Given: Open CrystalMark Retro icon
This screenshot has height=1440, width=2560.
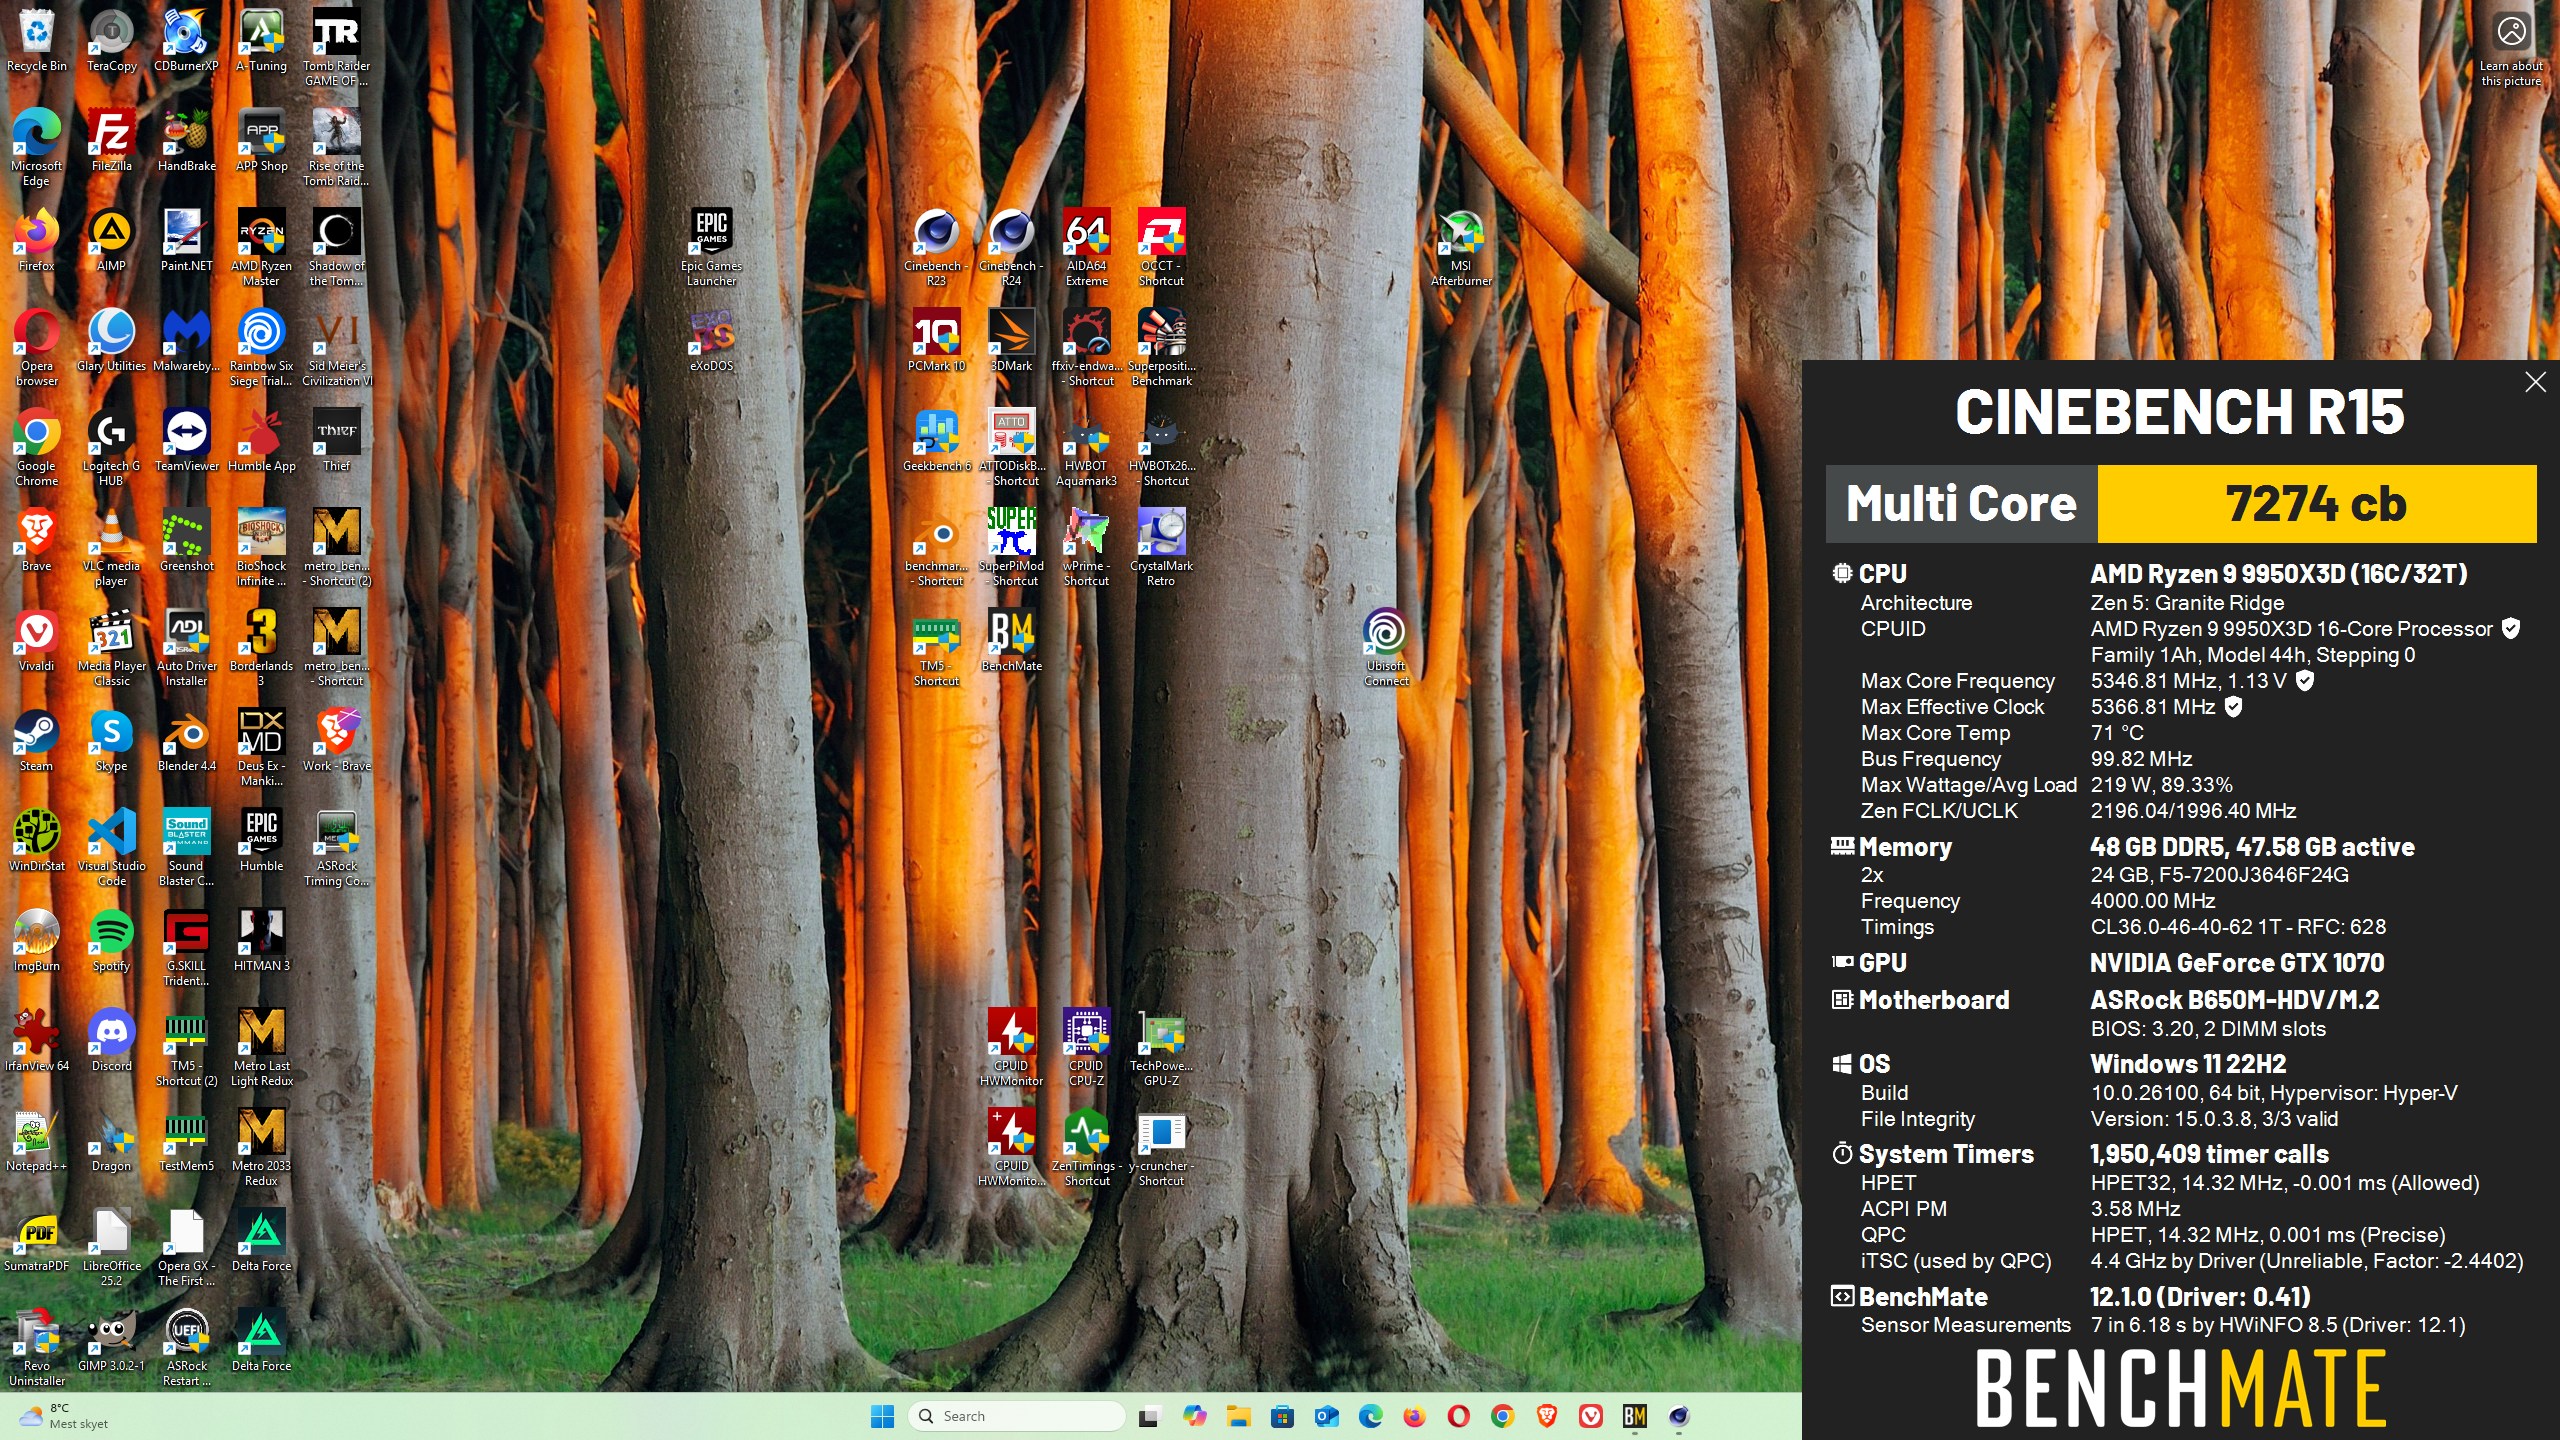Looking at the screenshot, I should pos(1161,547).
